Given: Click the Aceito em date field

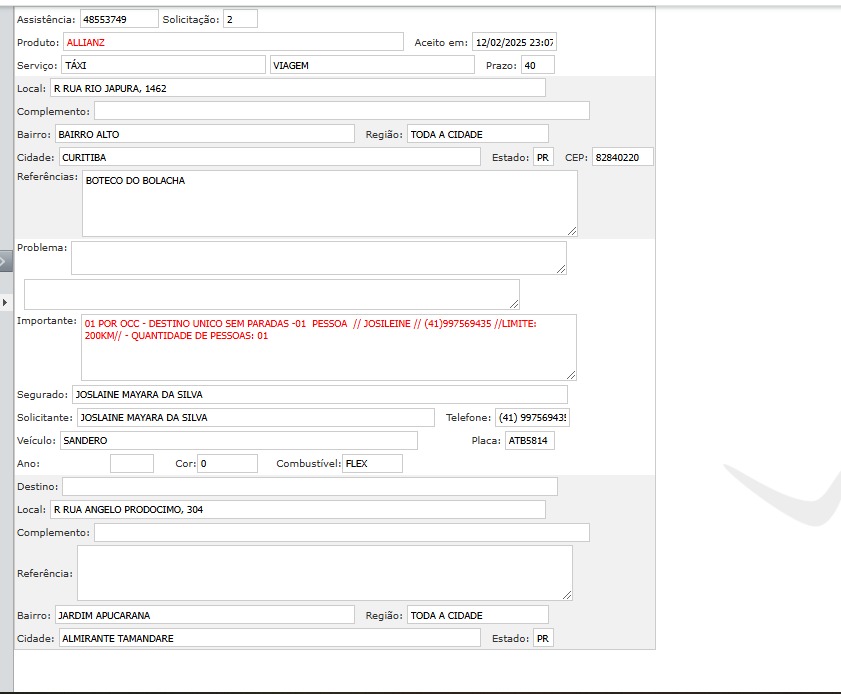Looking at the screenshot, I should [x=514, y=42].
